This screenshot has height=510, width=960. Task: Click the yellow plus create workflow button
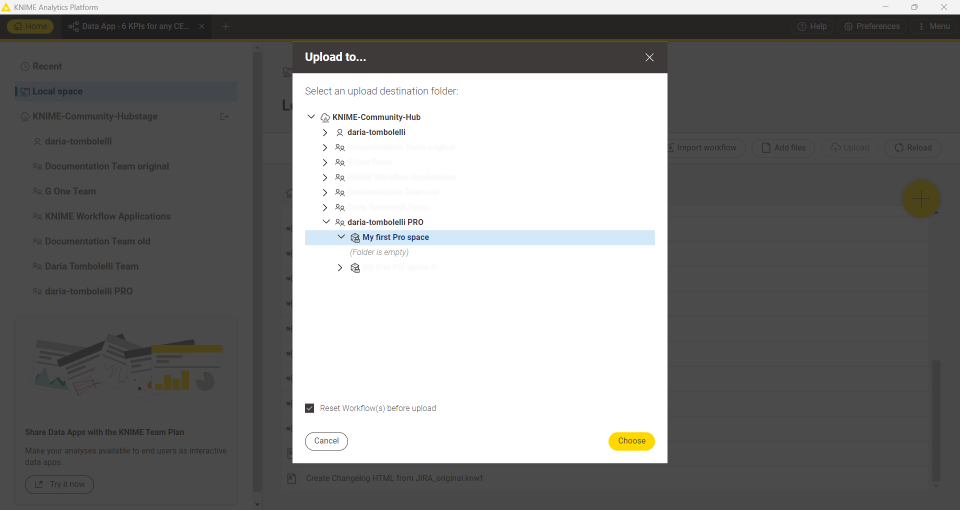920,198
